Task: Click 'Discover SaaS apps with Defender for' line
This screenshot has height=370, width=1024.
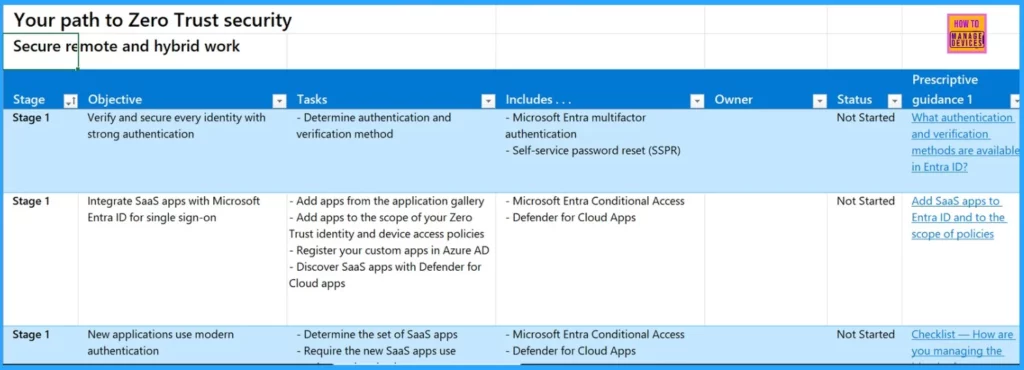Action: pos(385,267)
